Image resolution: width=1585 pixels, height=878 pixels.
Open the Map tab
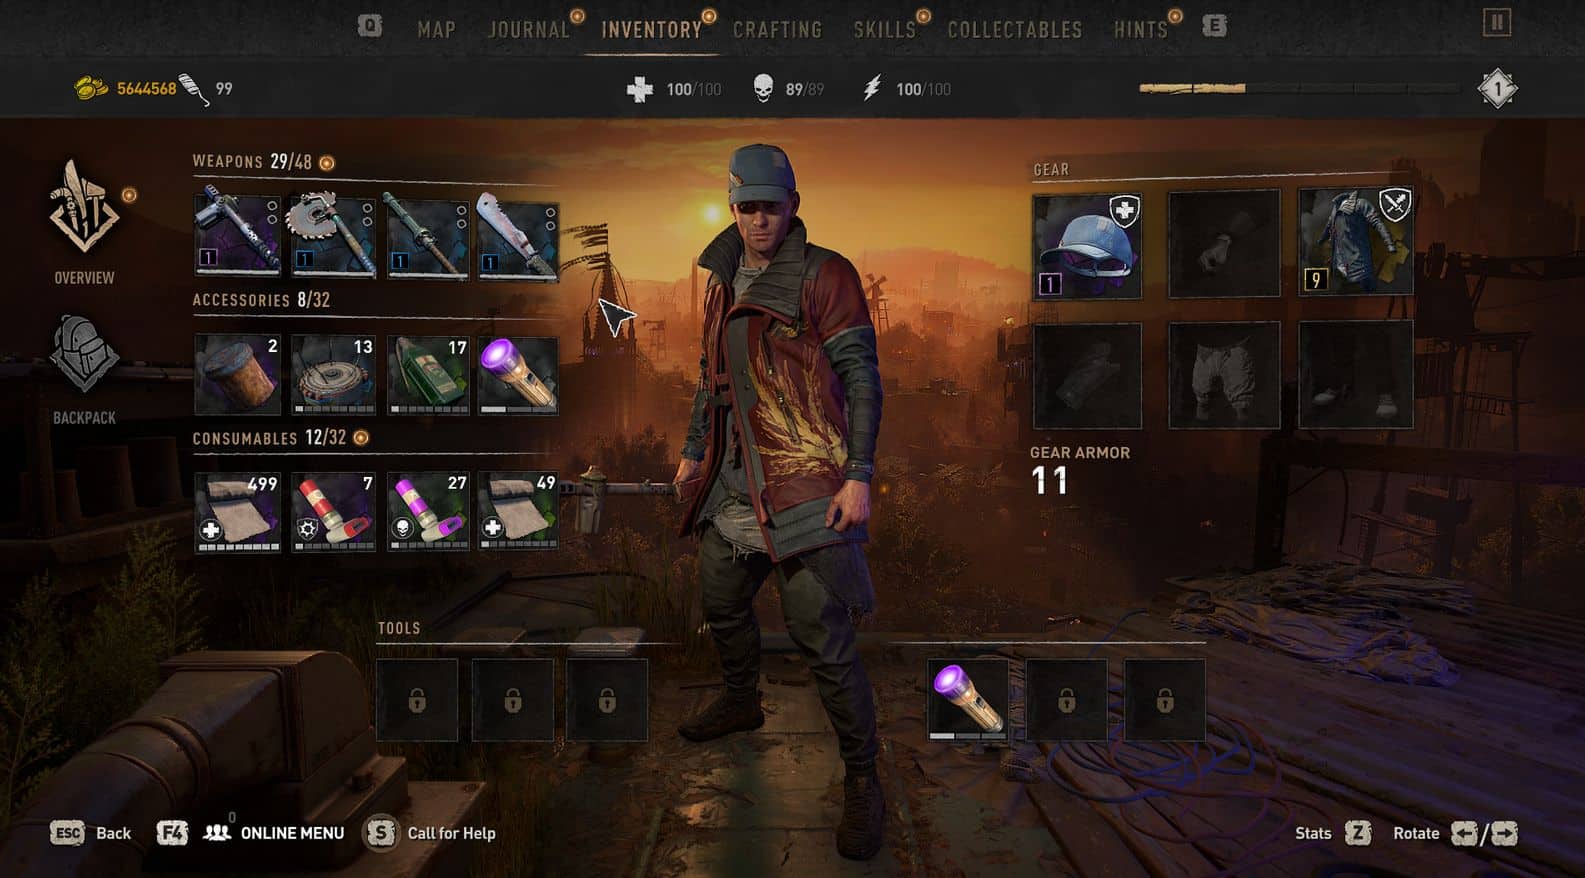[436, 29]
